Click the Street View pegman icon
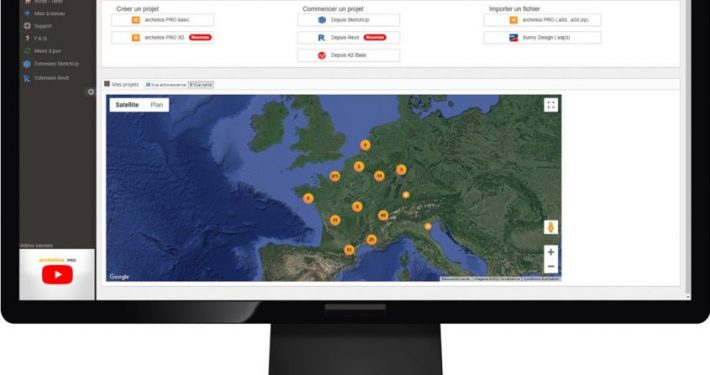The height and width of the screenshot is (375, 710). (551, 227)
